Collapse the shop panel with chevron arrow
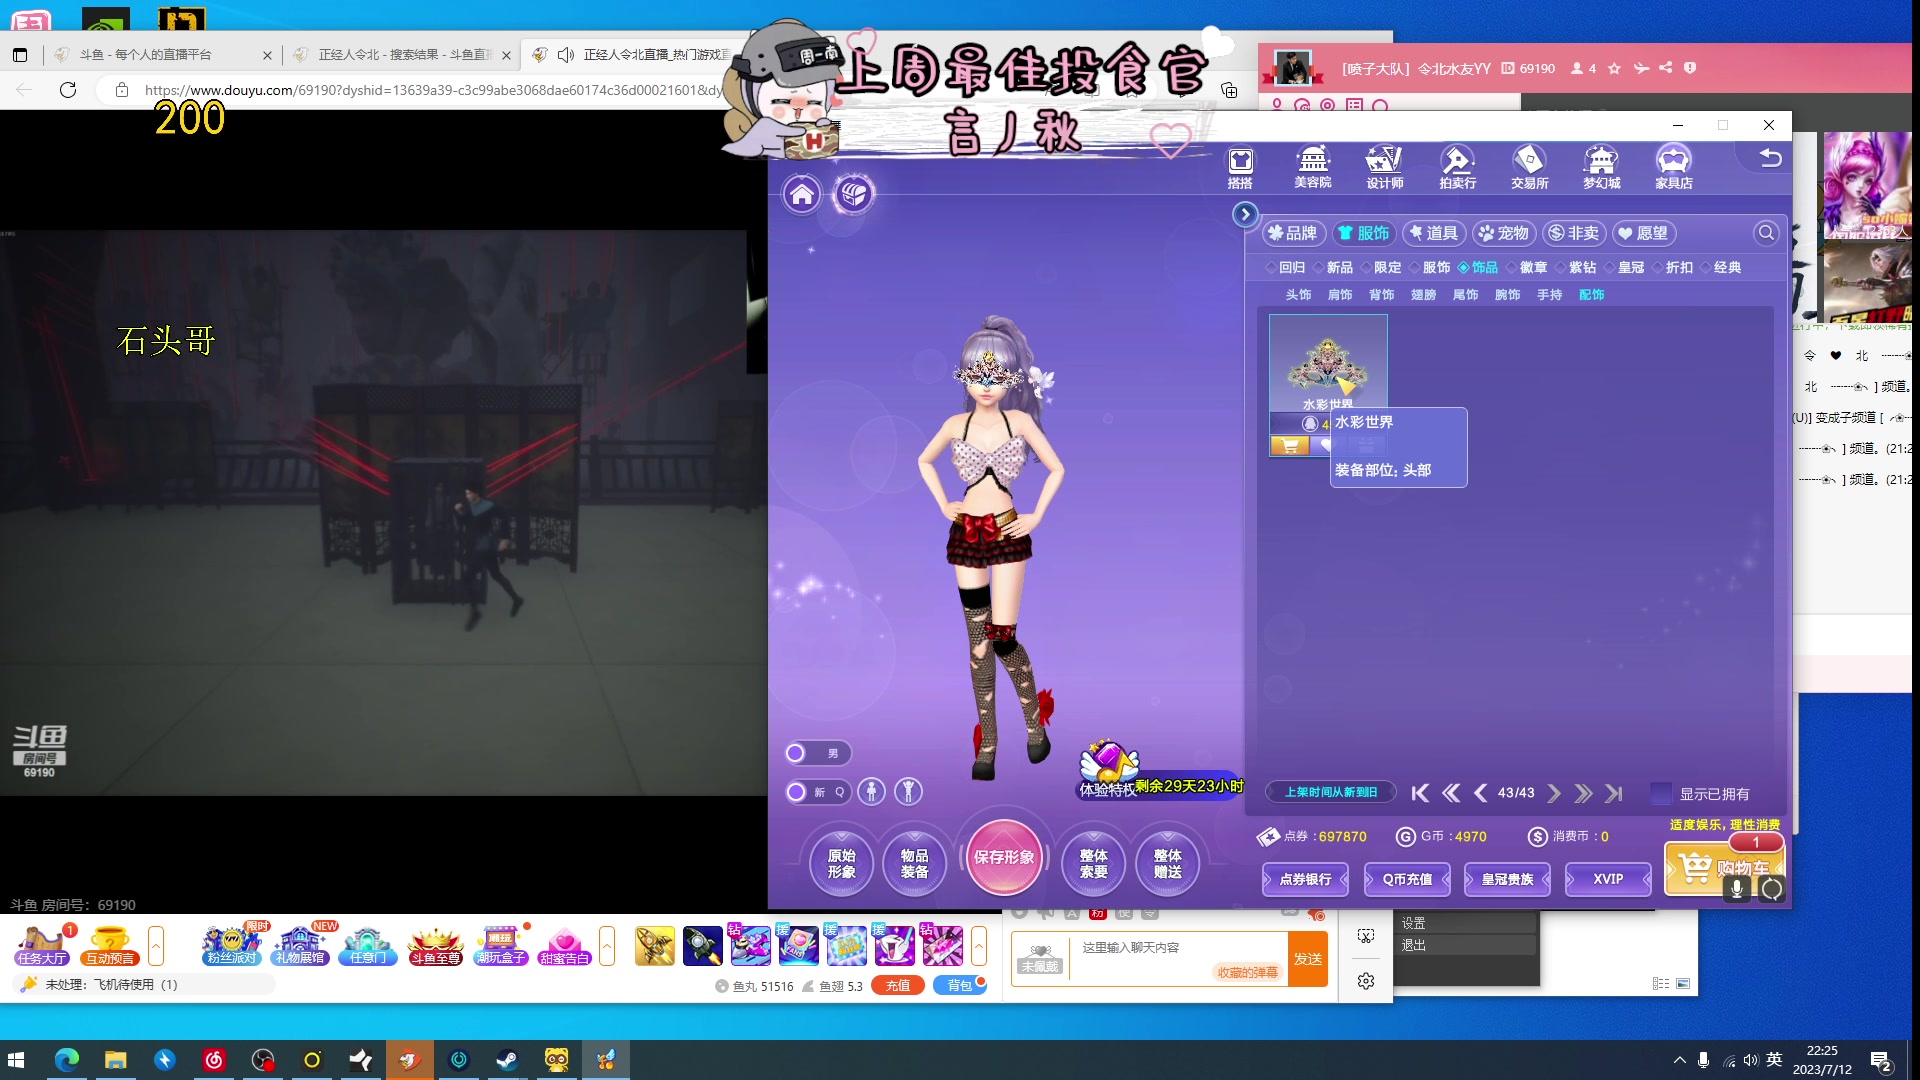1920x1080 pixels. click(1245, 214)
